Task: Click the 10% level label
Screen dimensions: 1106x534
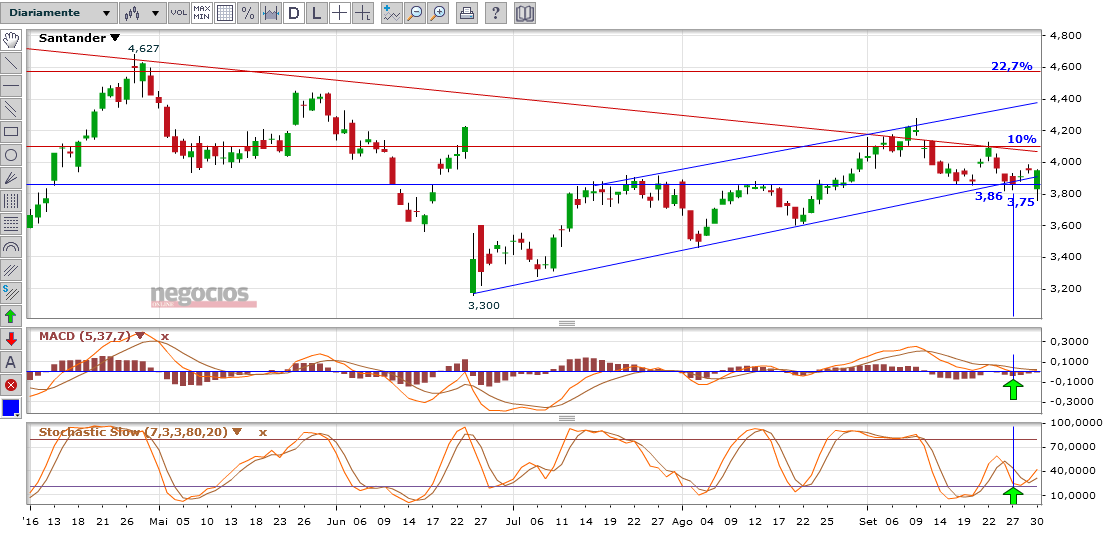Action: [x=1021, y=139]
